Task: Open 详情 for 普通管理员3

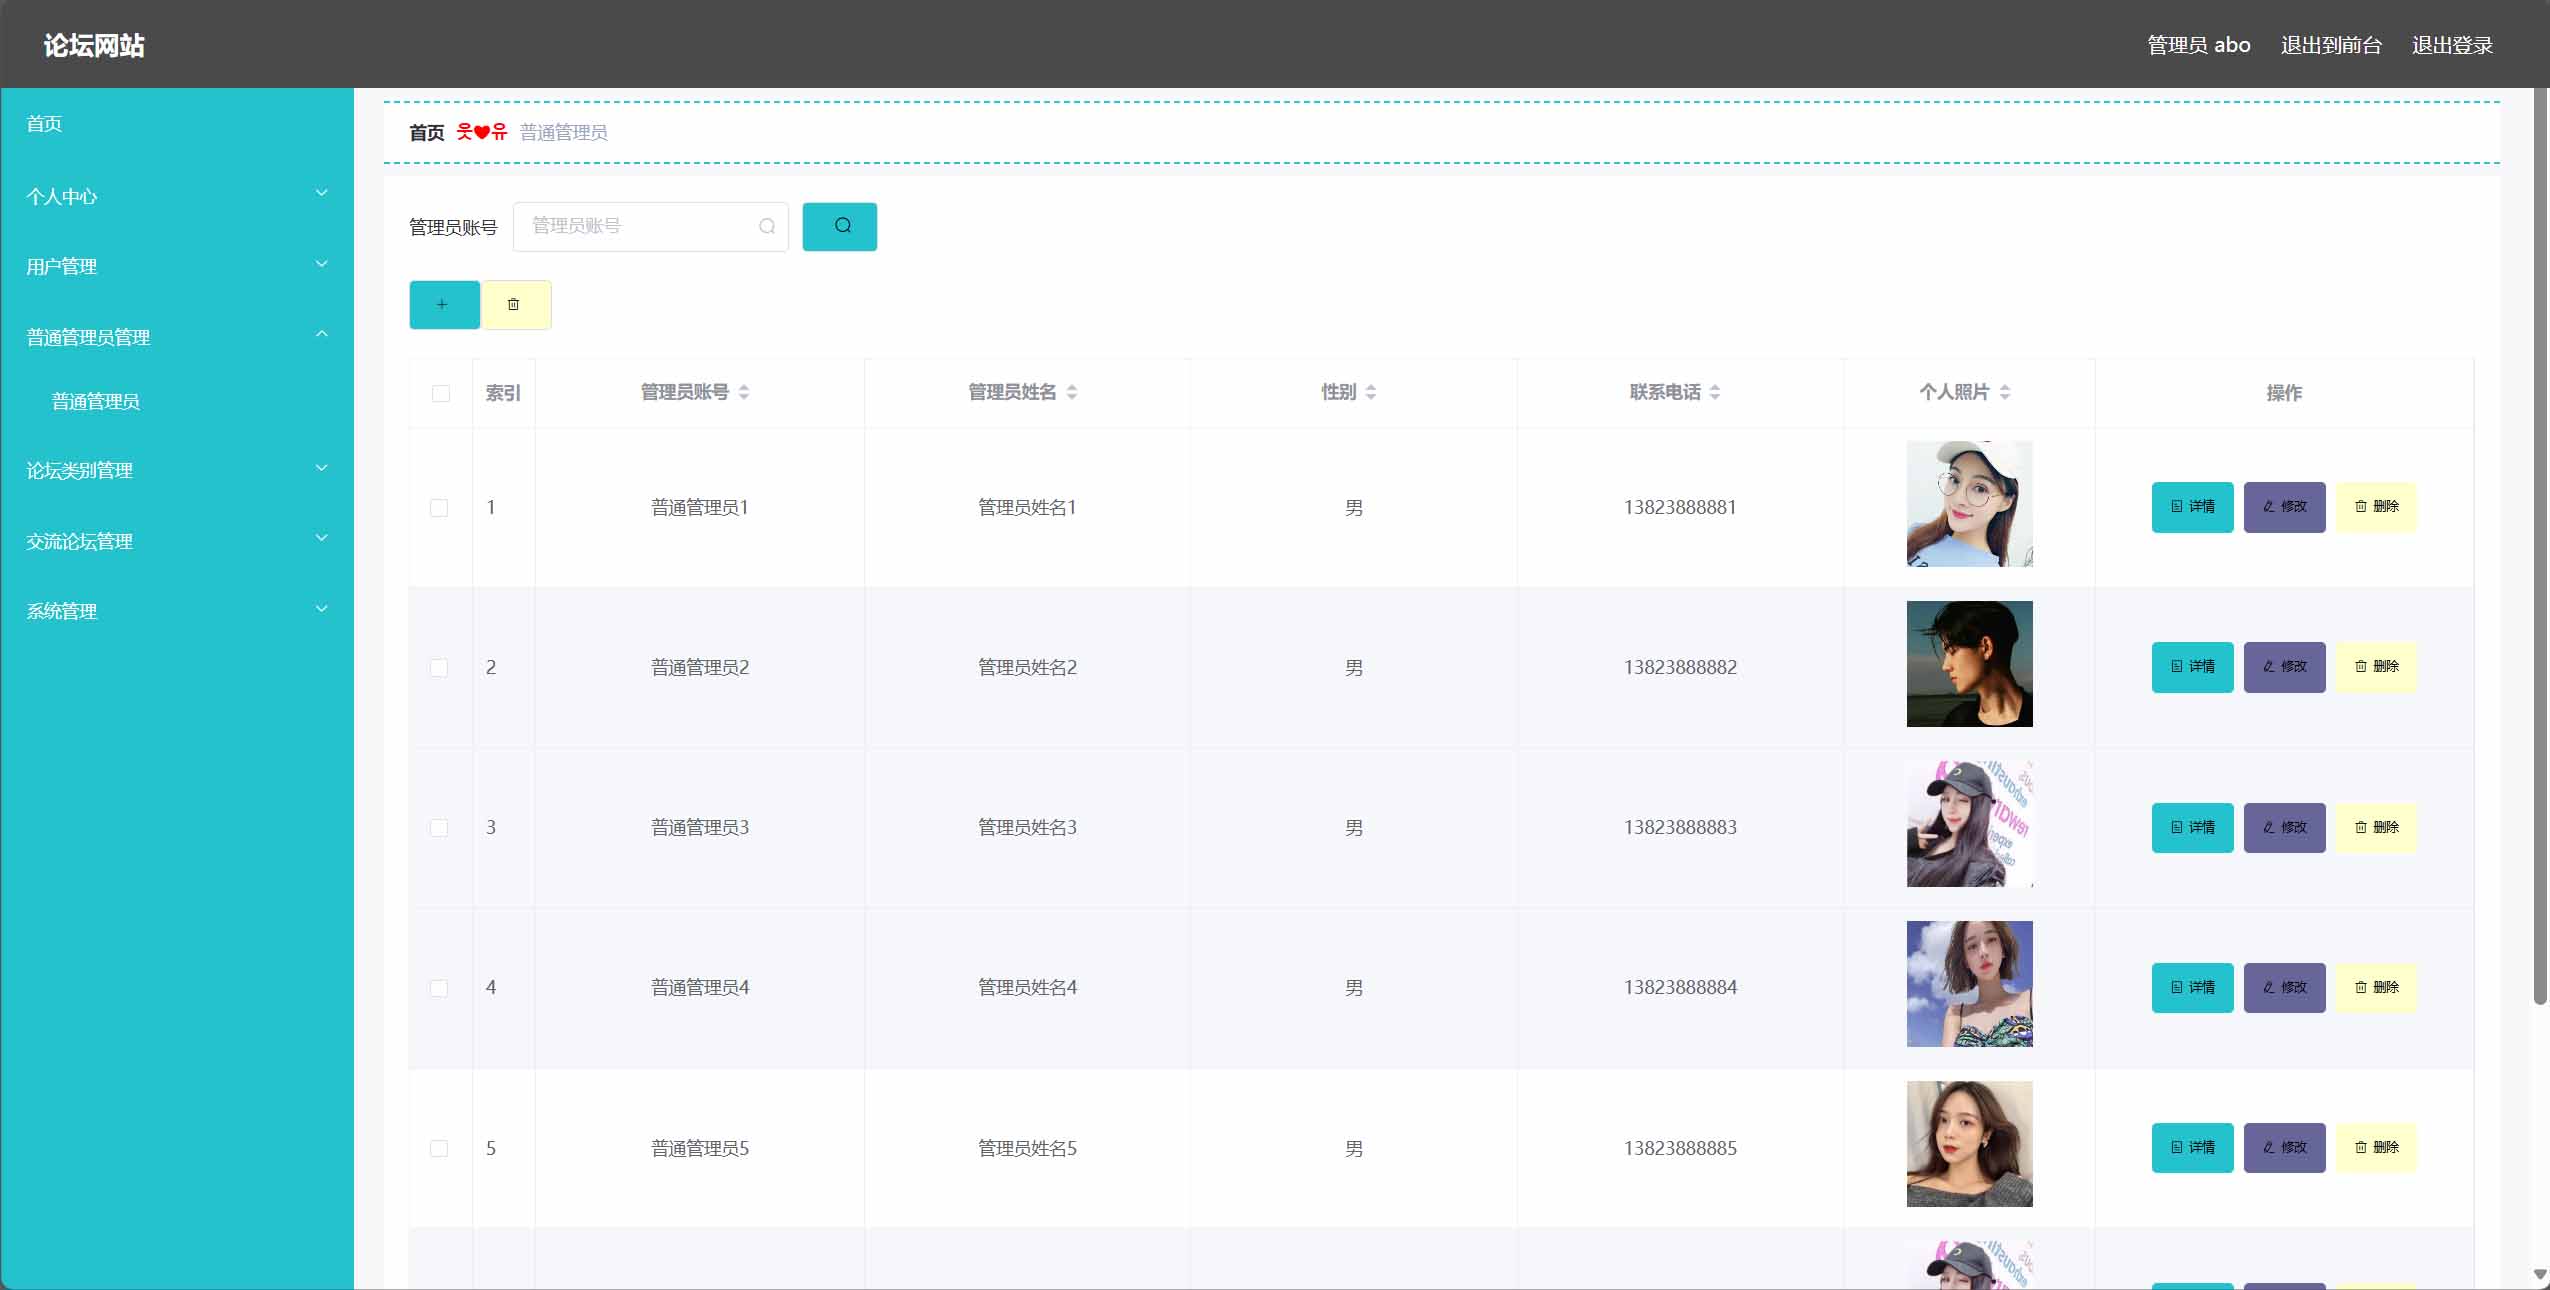Action: (x=2192, y=828)
